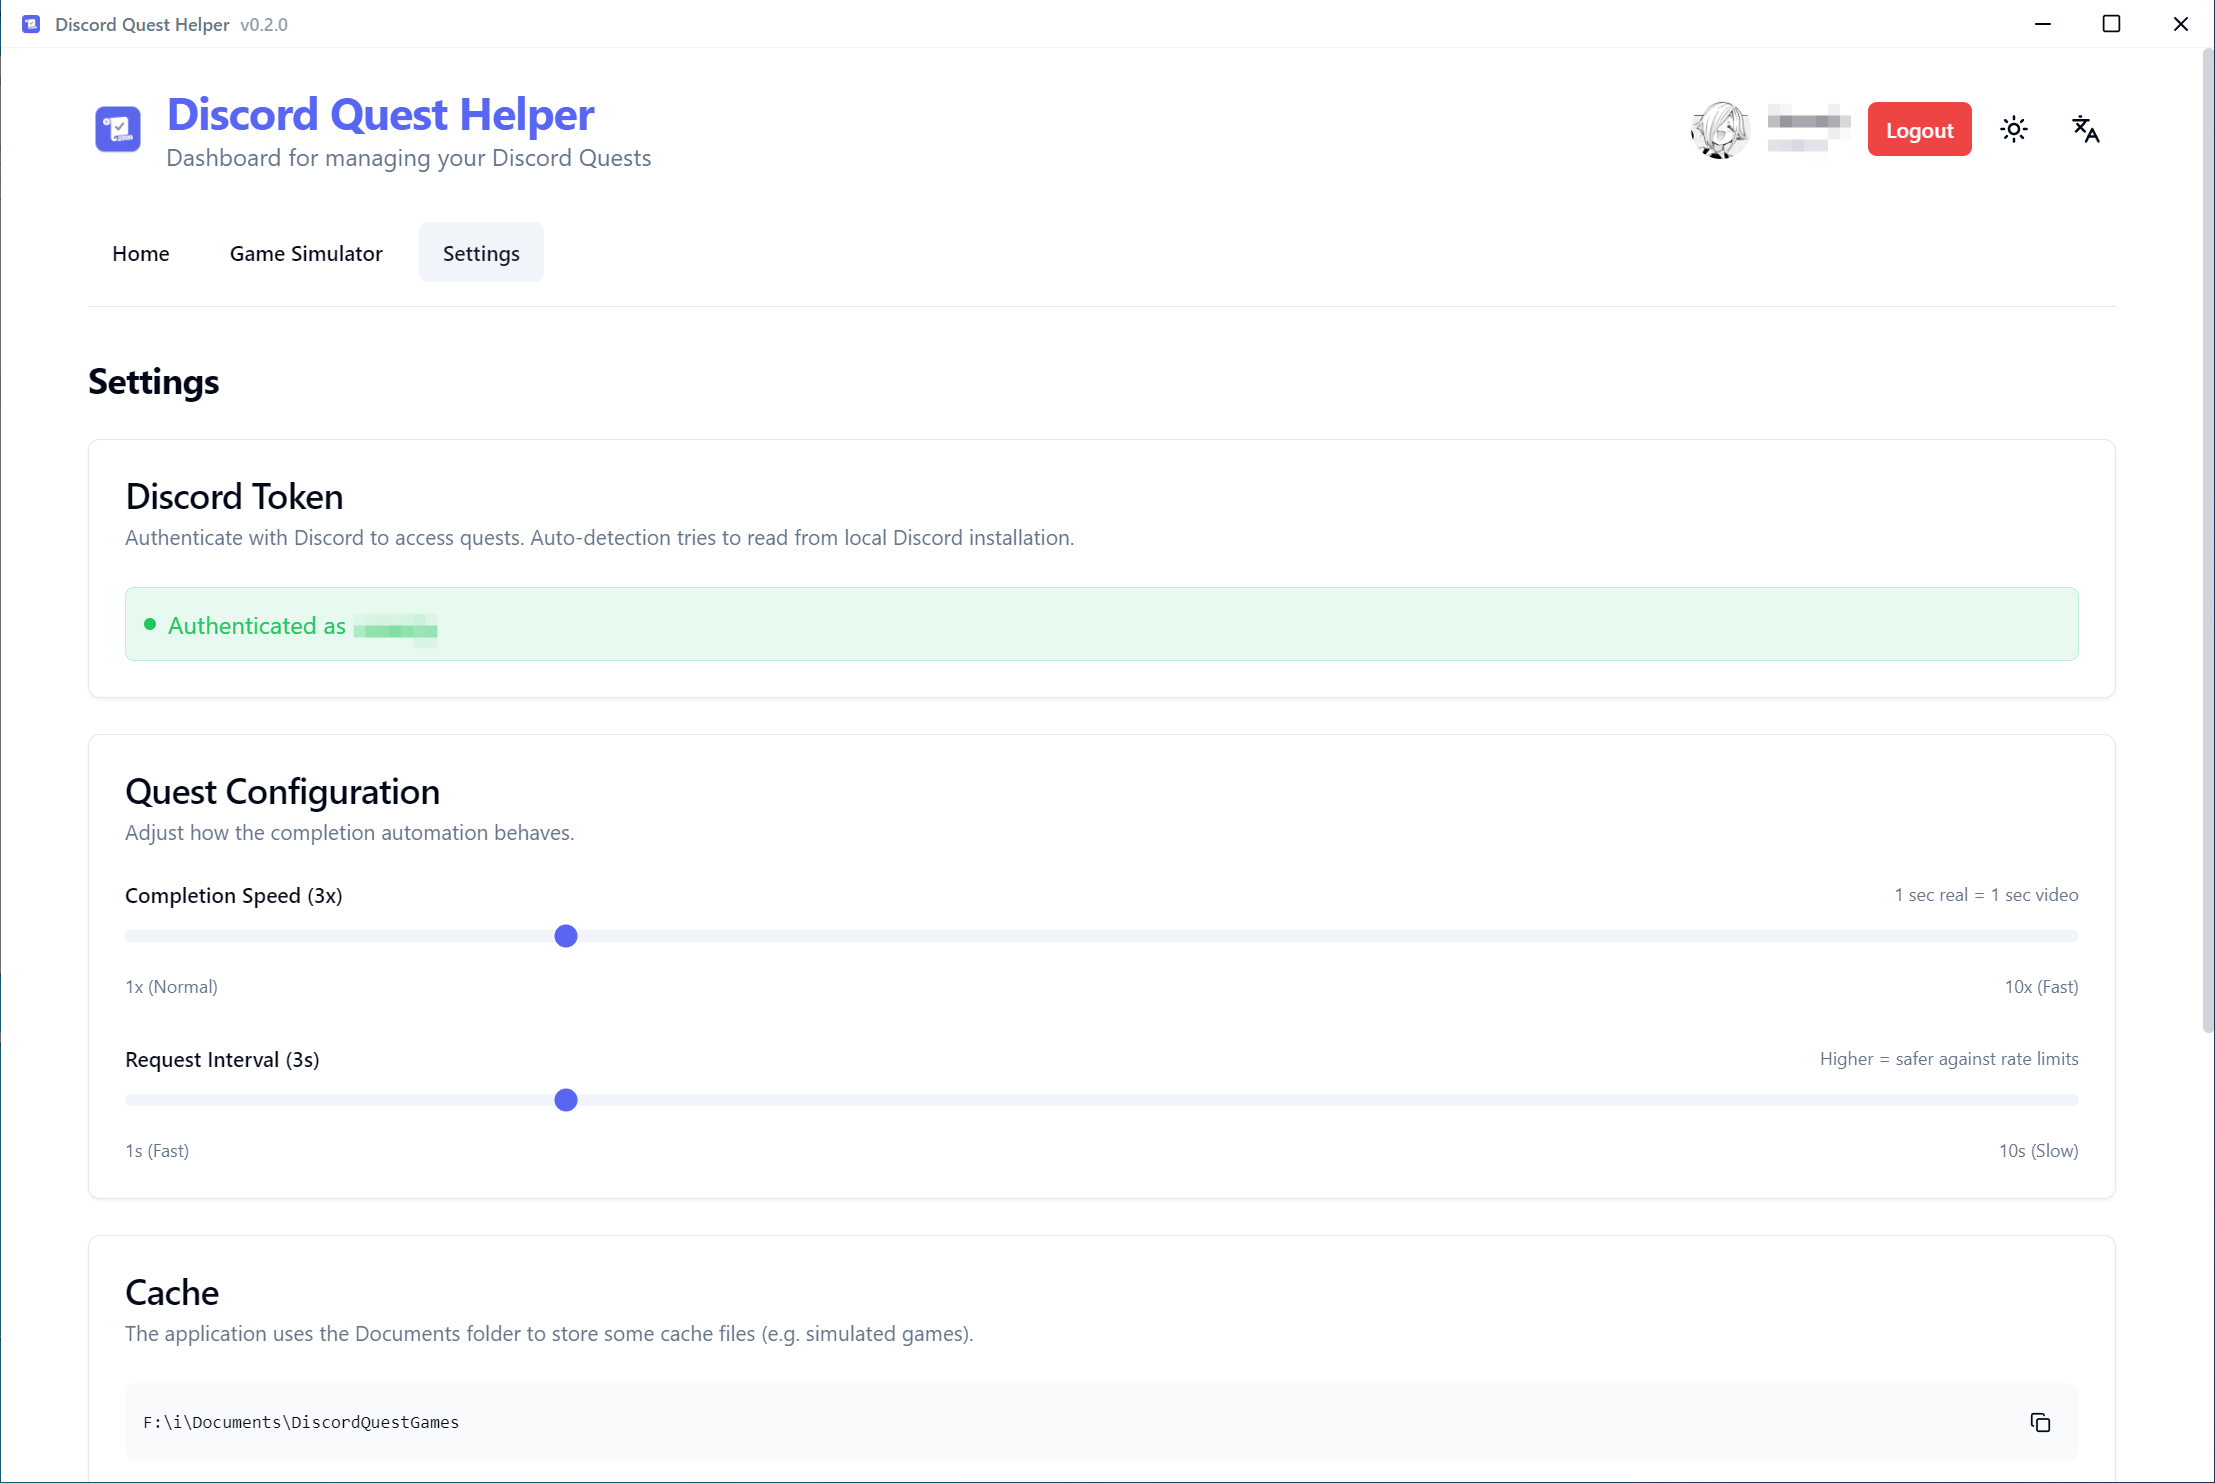Open the Game Simulator tab
Image resolution: width=2215 pixels, height=1483 pixels.
[306, 253]
